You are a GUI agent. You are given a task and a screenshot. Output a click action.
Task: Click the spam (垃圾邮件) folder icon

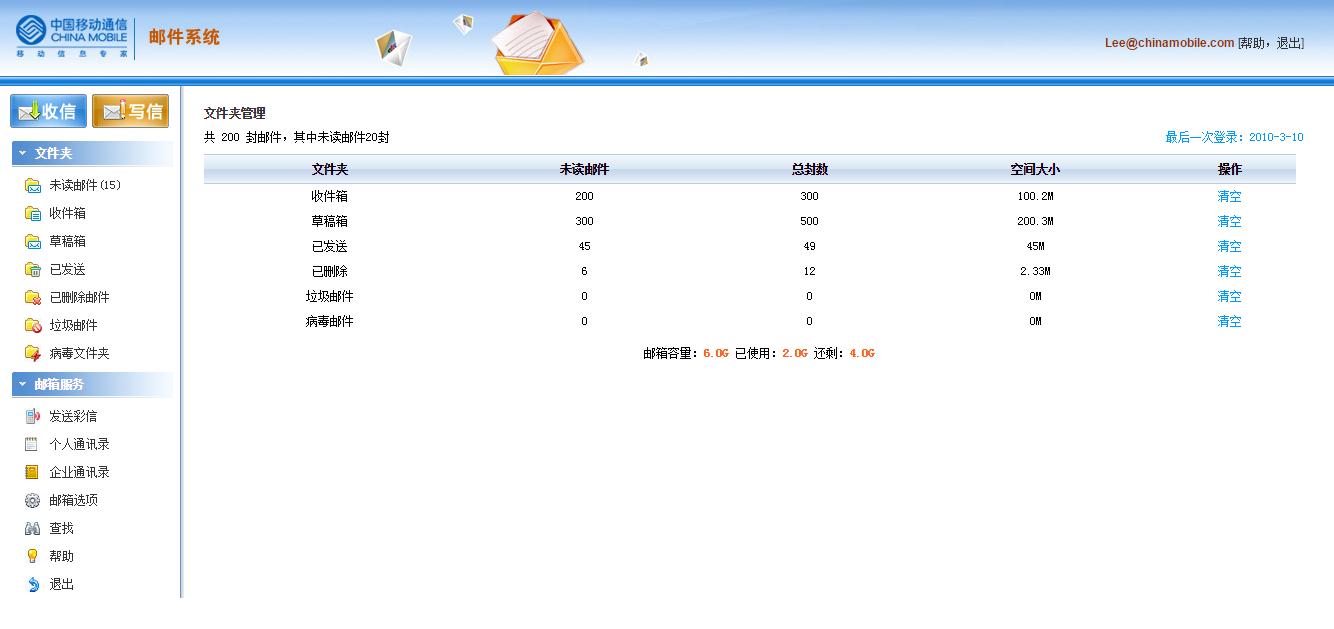33,325
